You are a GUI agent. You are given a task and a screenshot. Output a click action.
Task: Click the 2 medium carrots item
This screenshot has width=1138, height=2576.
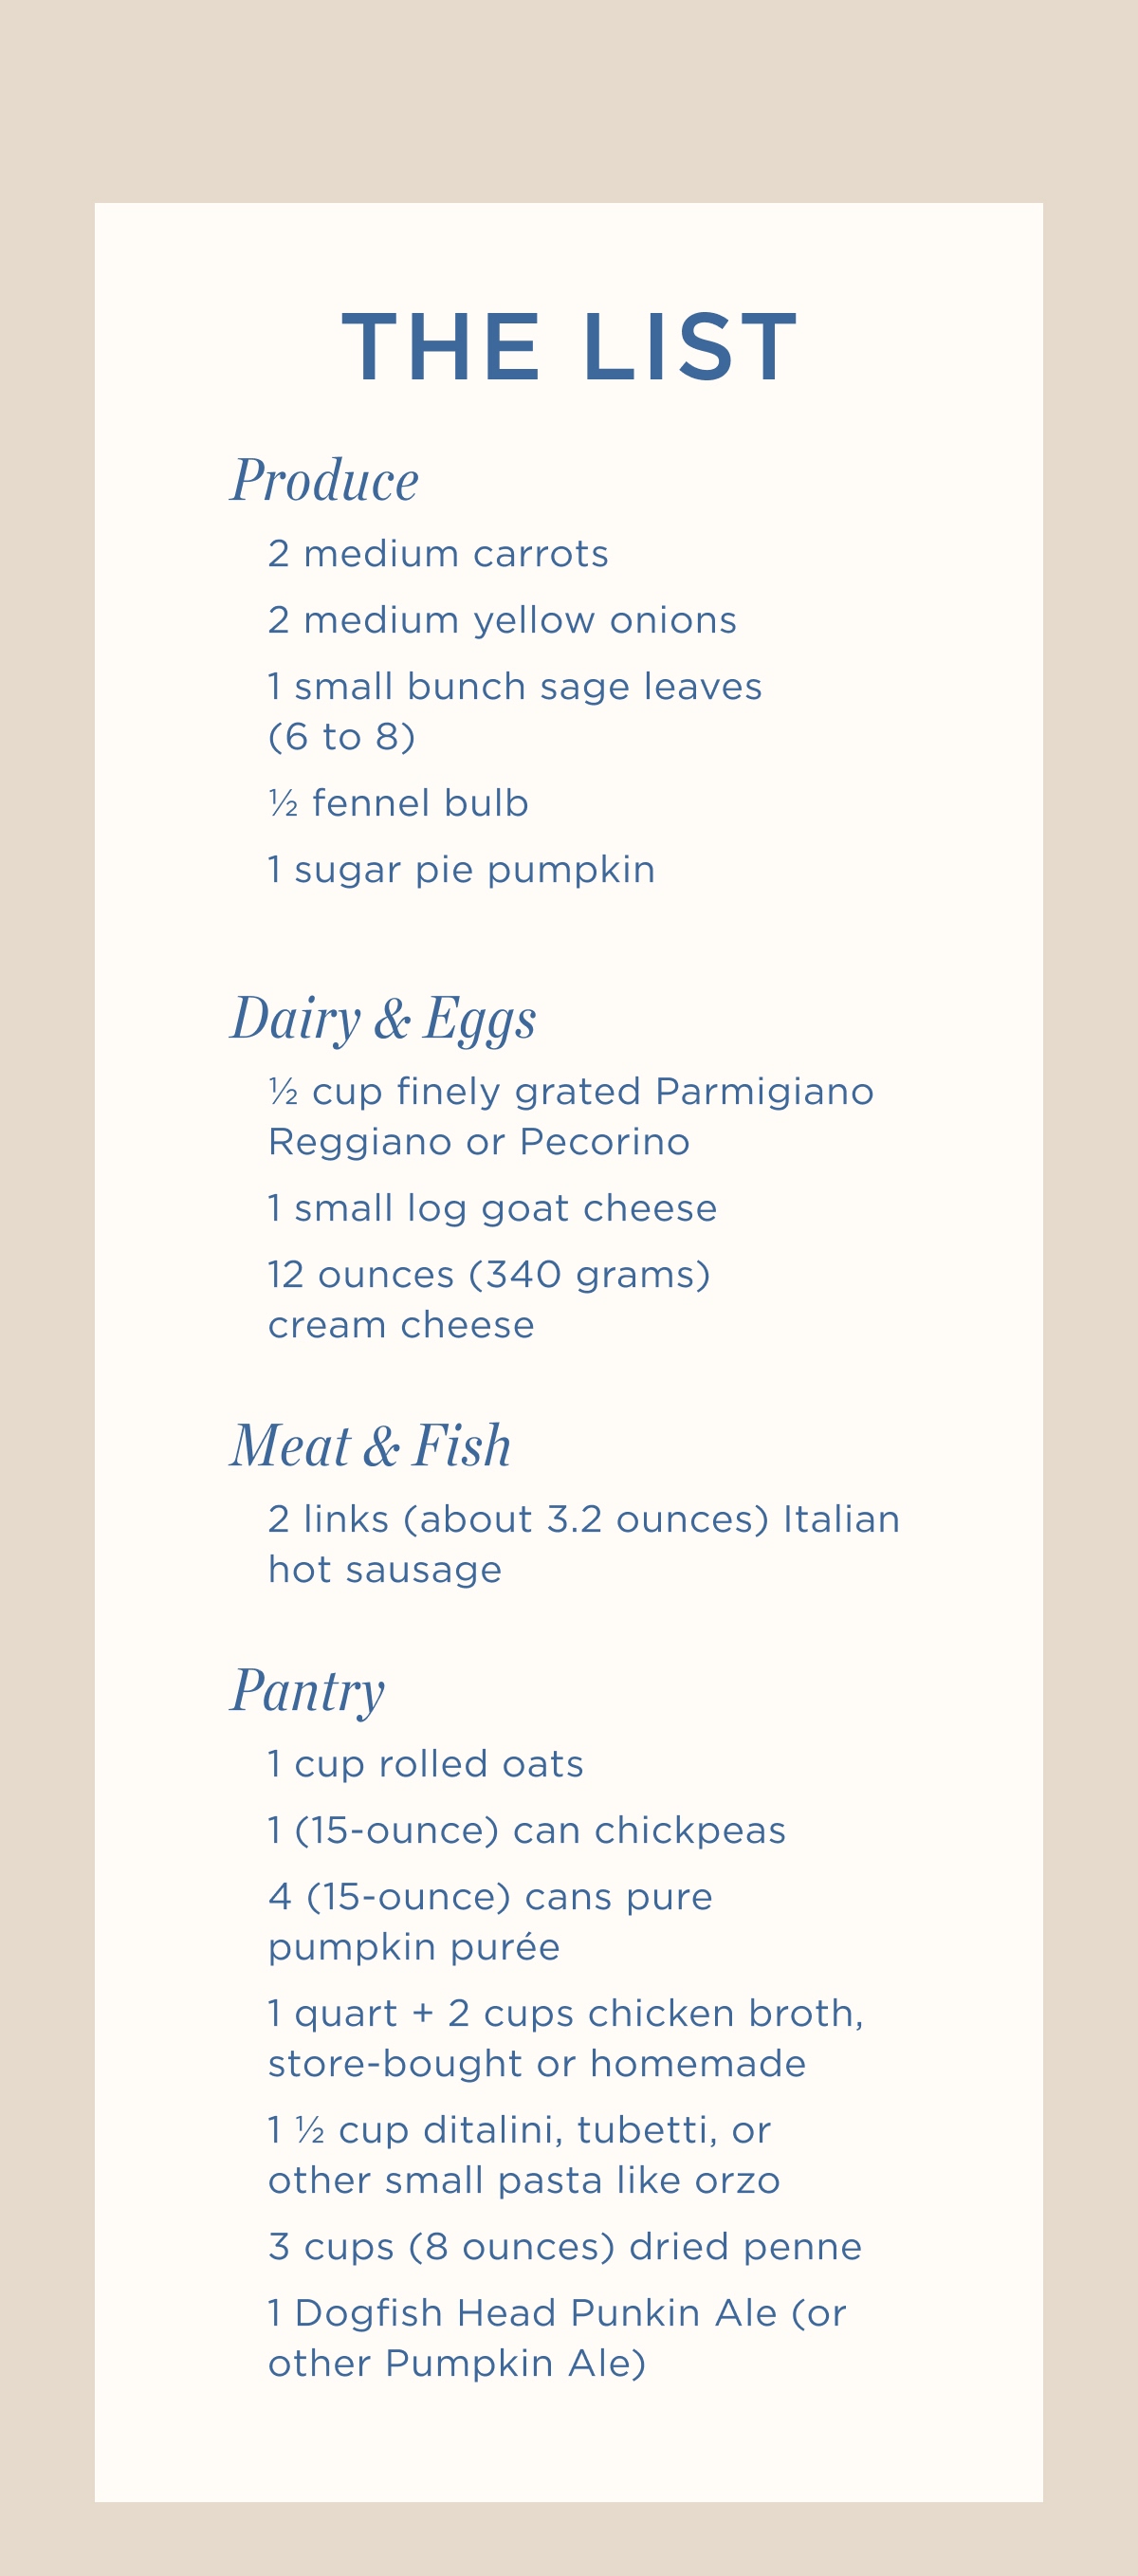click(438, 553)
